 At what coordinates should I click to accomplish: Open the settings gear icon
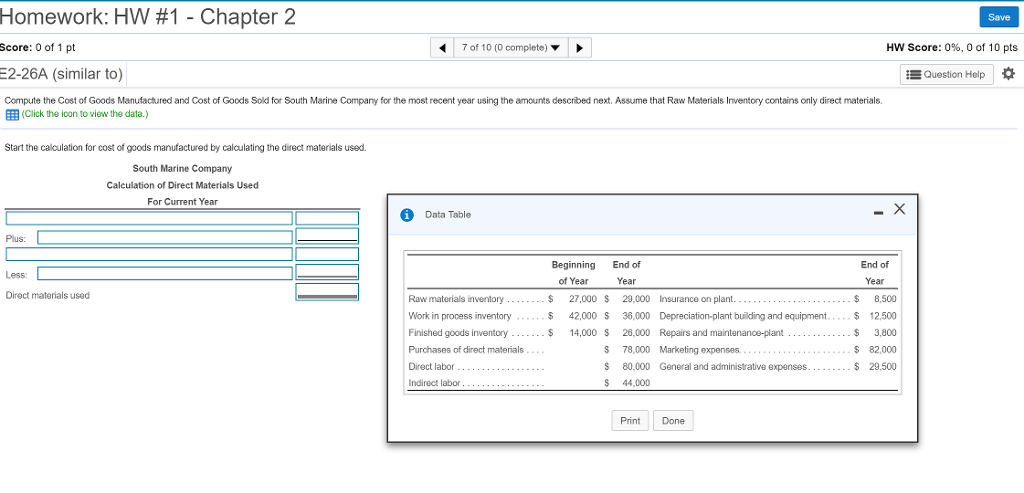coord(1008,74)
